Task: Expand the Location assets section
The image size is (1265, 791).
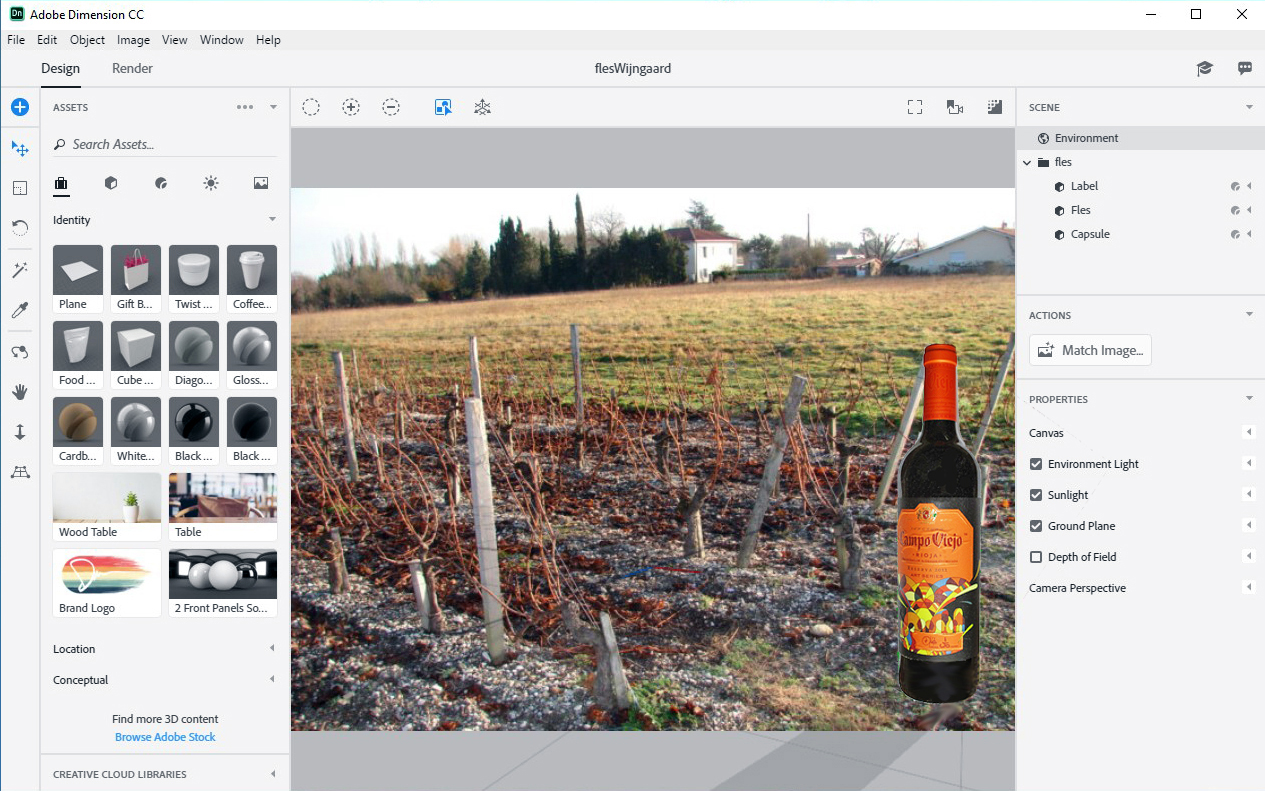Action: (x=272, y=649)
